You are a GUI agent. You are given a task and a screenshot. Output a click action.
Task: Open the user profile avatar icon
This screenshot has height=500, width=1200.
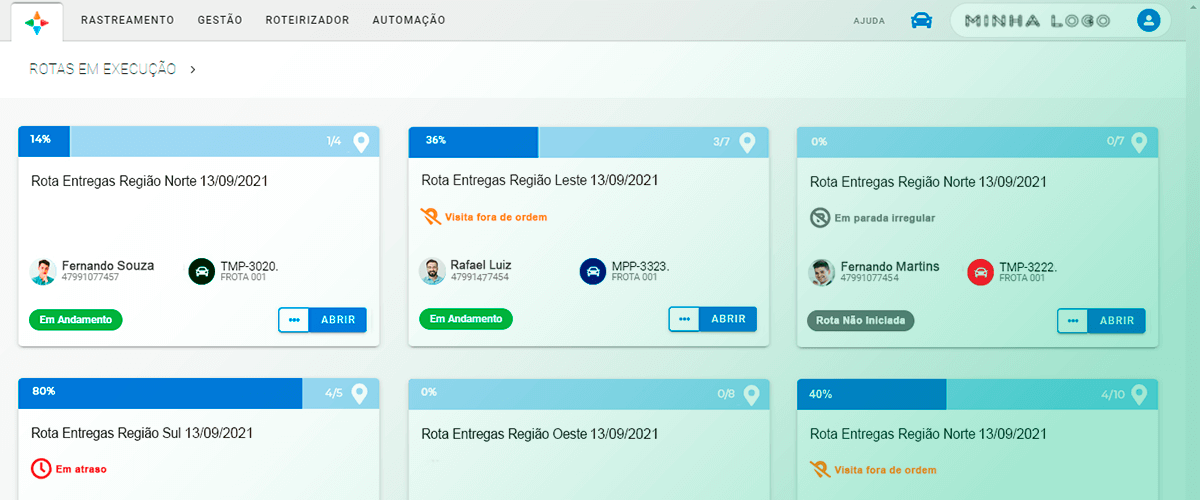point(1148,20)
